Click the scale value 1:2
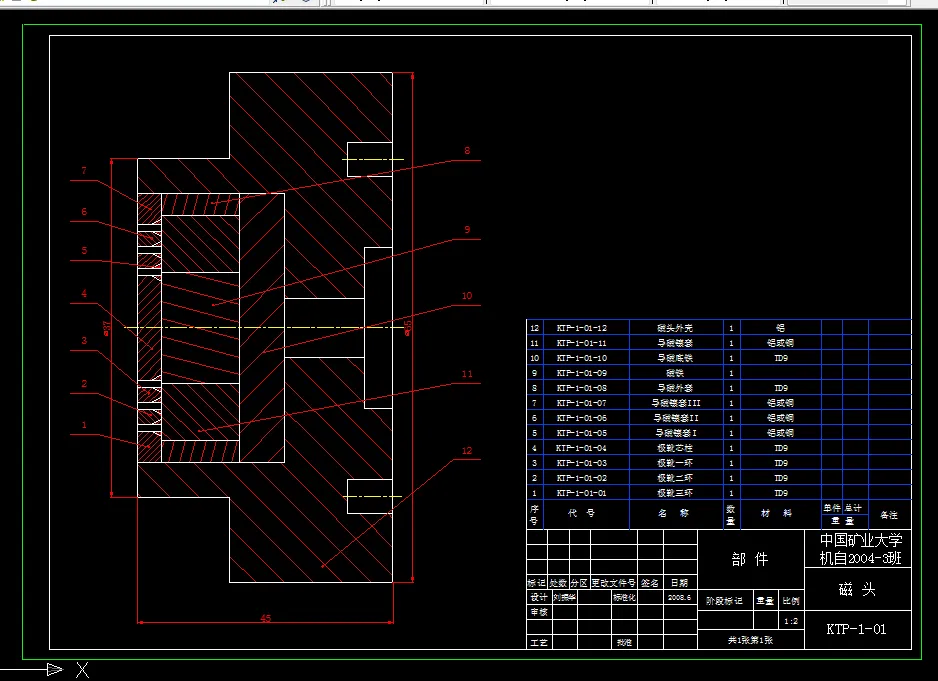The image size is (938, 681). click(791, 621)
